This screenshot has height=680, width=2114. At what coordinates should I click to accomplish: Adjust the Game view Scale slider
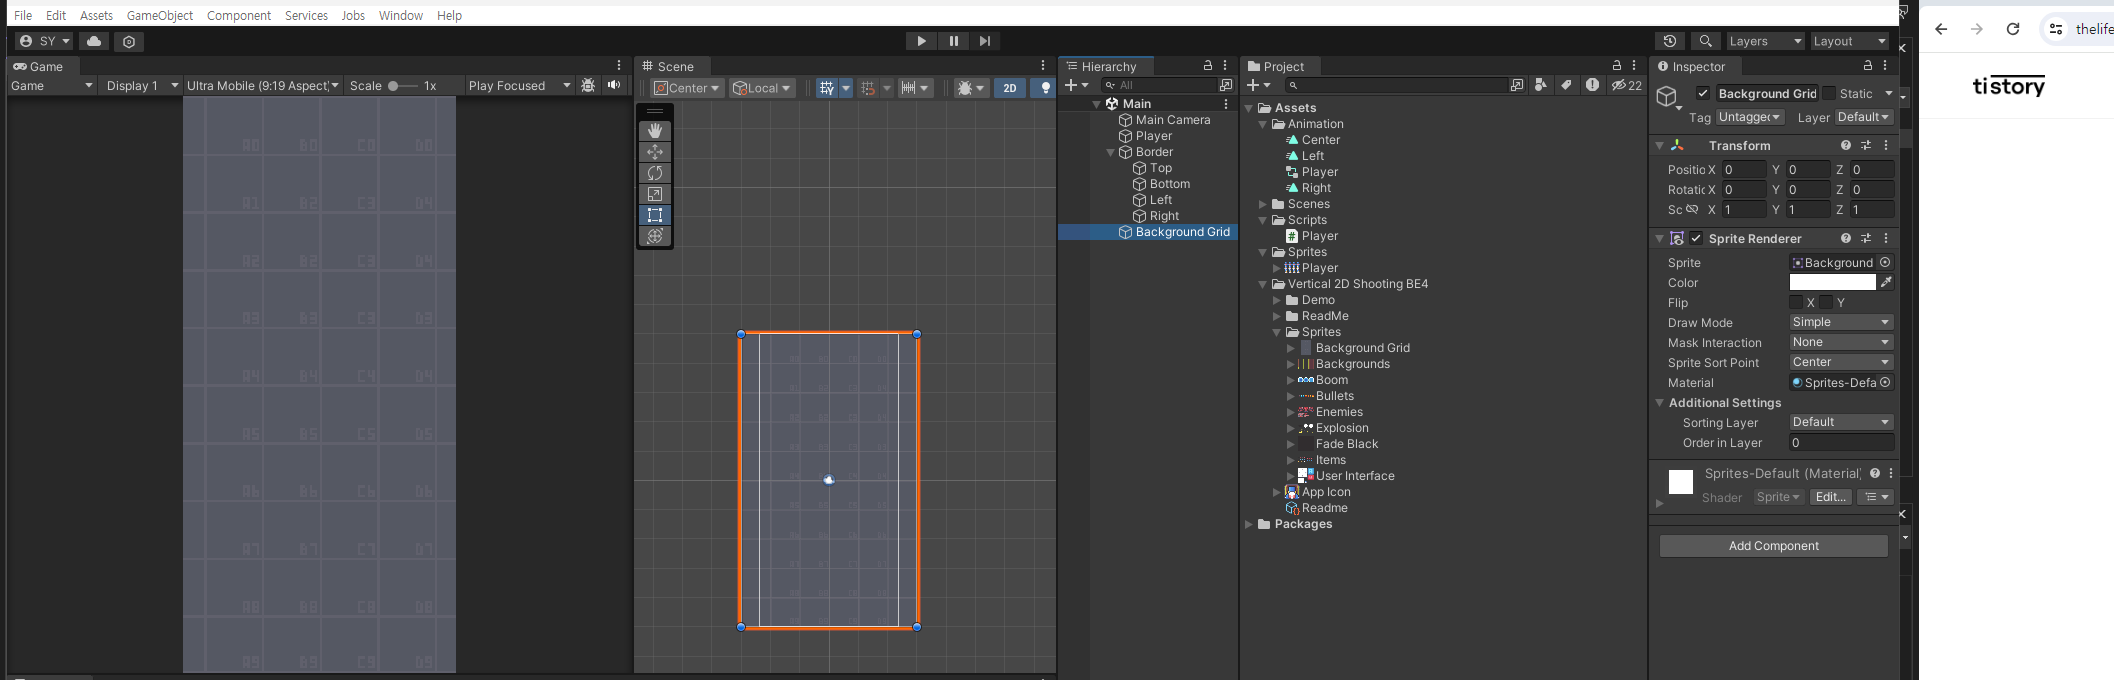coord(402,86)
